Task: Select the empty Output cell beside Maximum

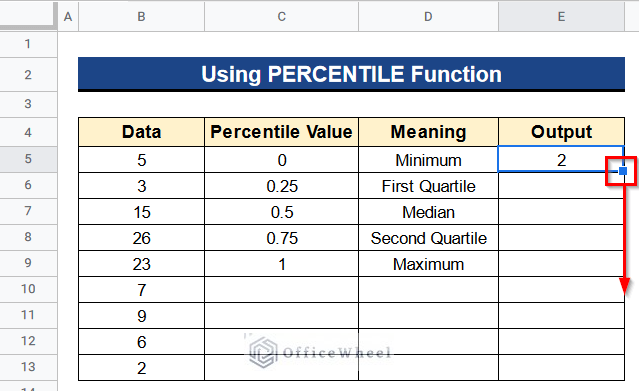Action: click(x=561, y=264)
